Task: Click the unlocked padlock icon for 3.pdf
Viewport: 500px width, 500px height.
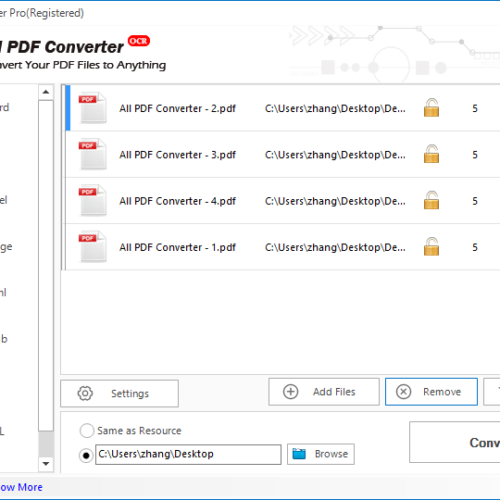Action: point(431,154)
